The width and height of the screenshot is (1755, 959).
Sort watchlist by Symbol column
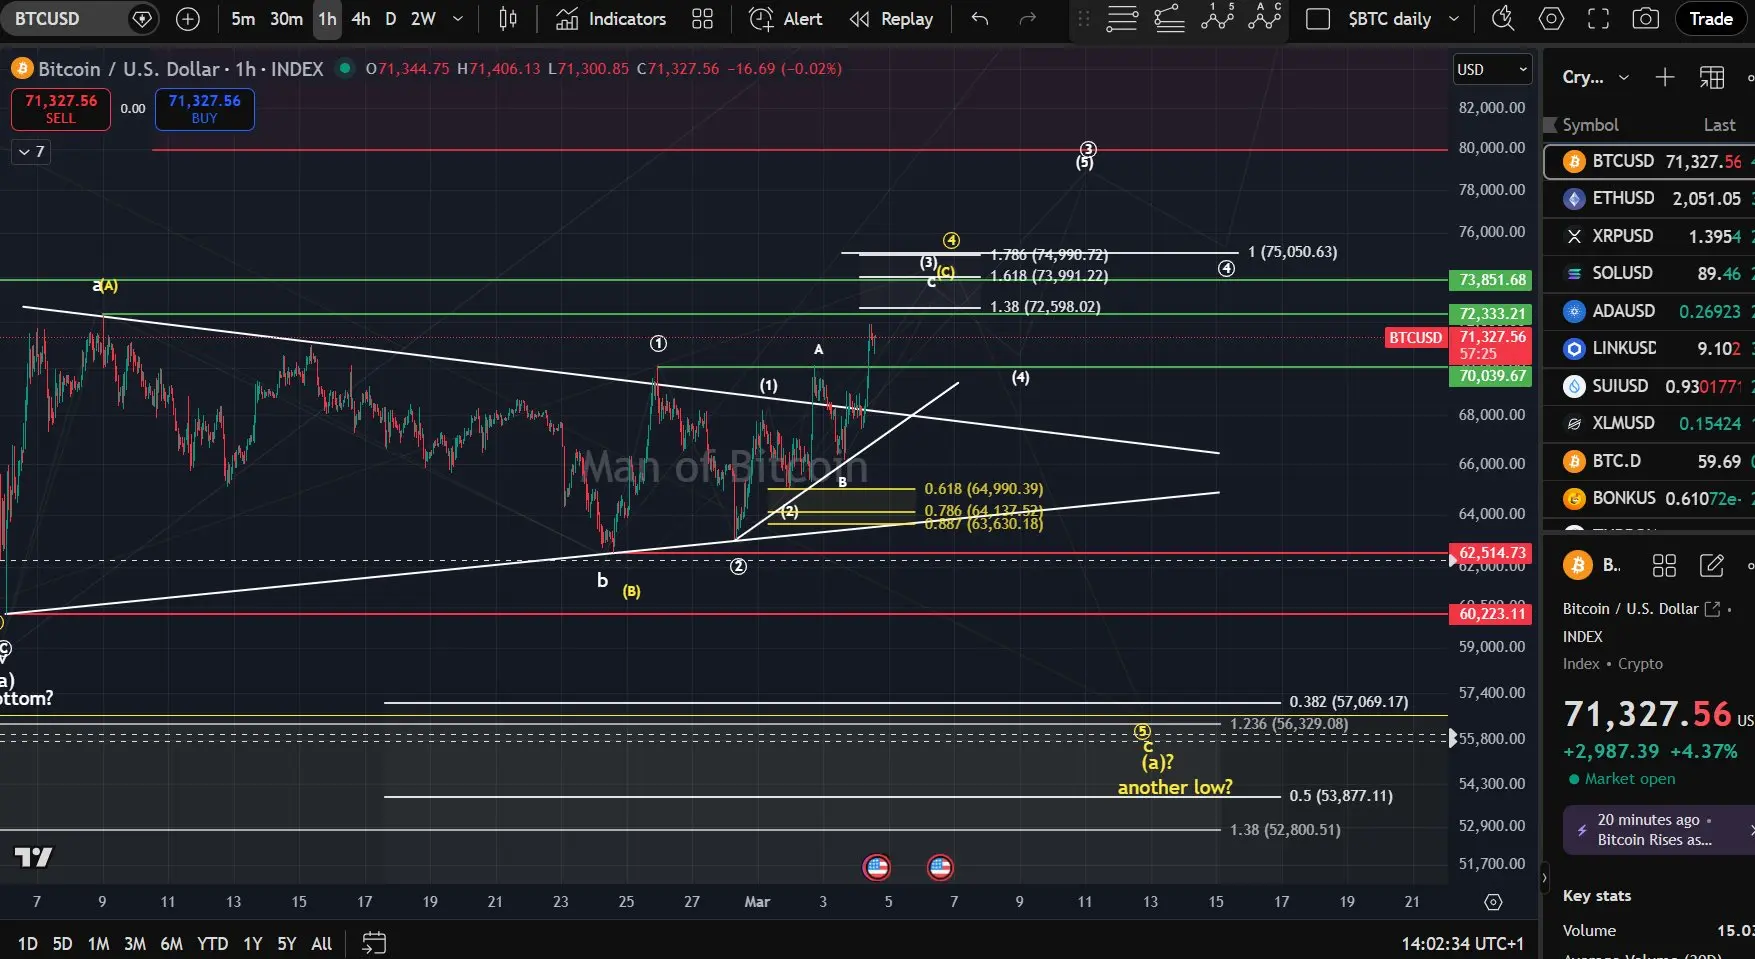[x=1590, y=125]
